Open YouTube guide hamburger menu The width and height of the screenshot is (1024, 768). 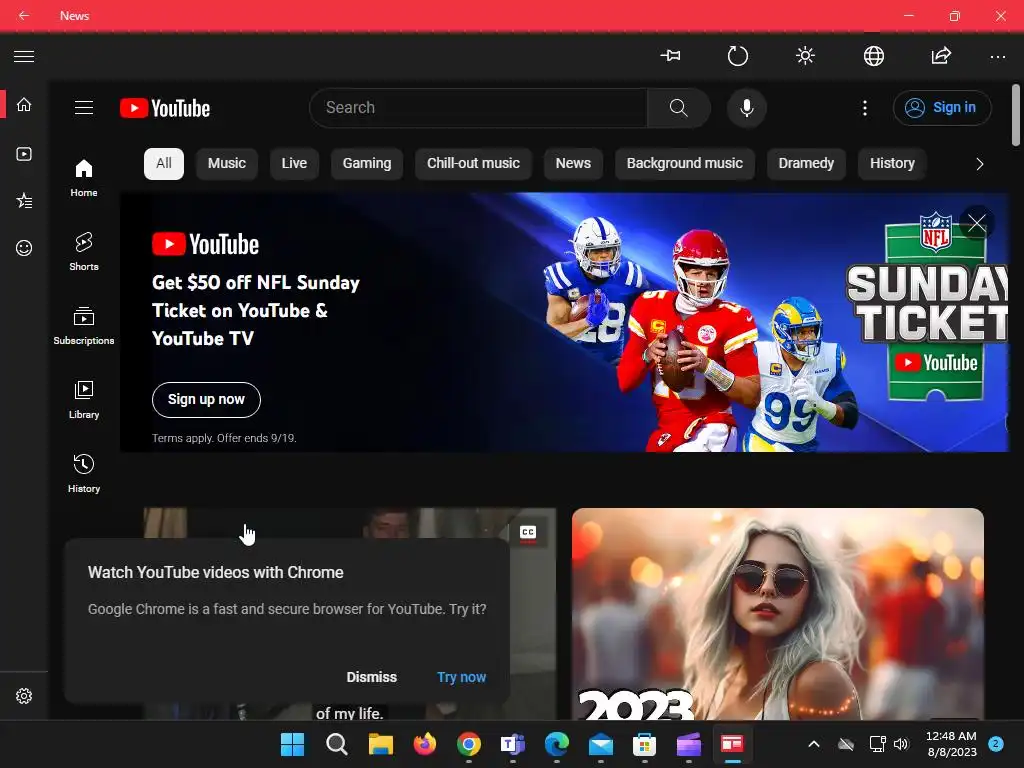pyautogui.click(x=84, y=108)
